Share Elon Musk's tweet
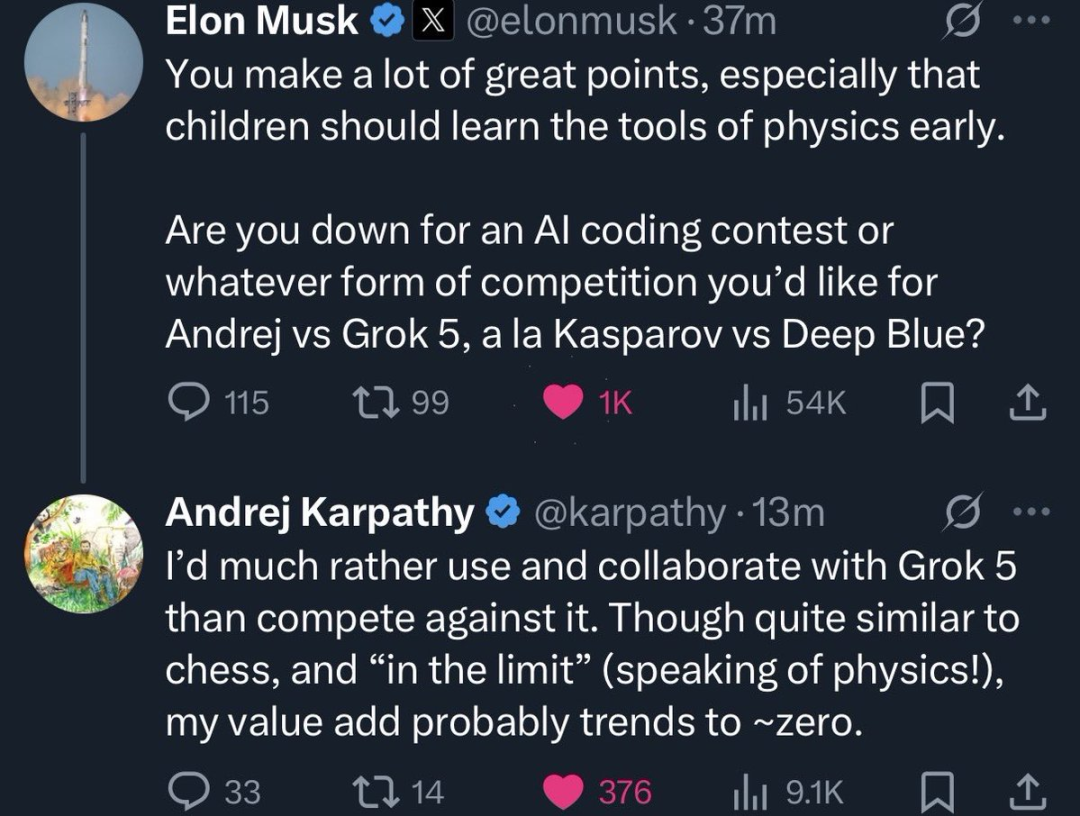 click(x=1029, y=401)
